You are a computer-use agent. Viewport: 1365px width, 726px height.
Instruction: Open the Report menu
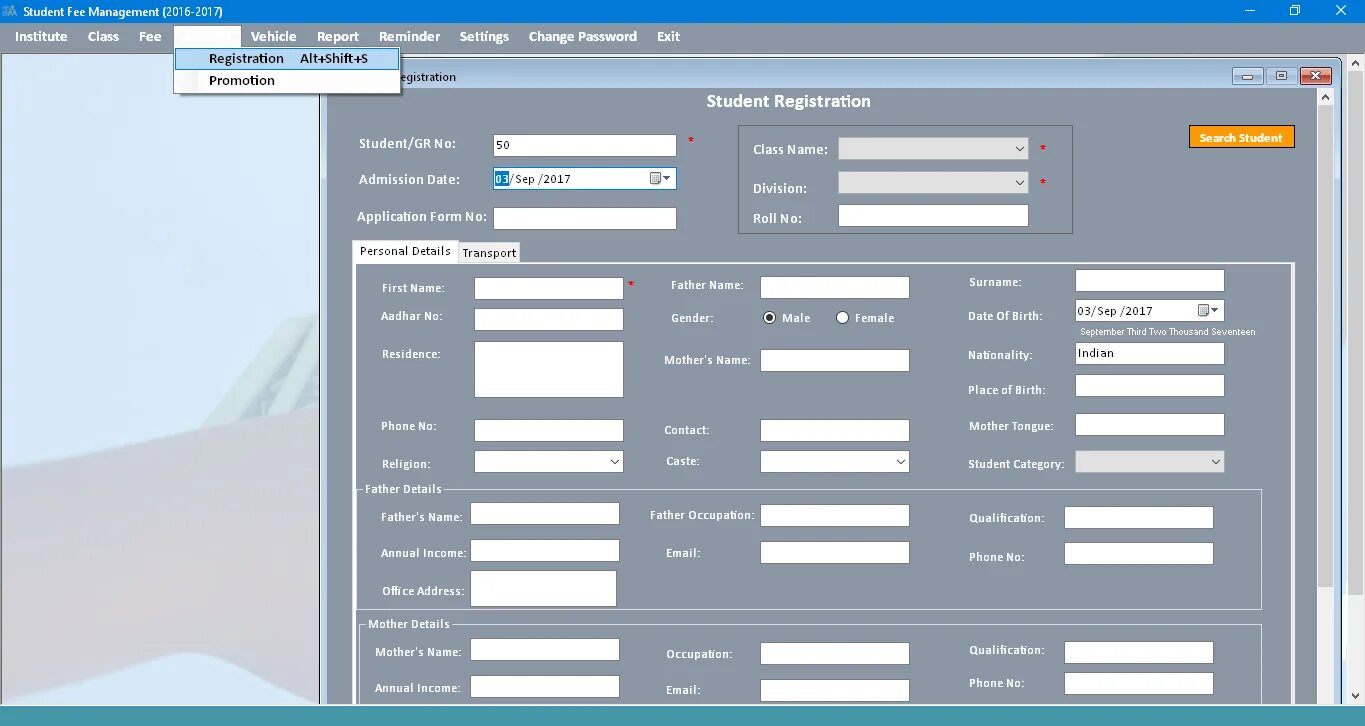coord(338,36)
